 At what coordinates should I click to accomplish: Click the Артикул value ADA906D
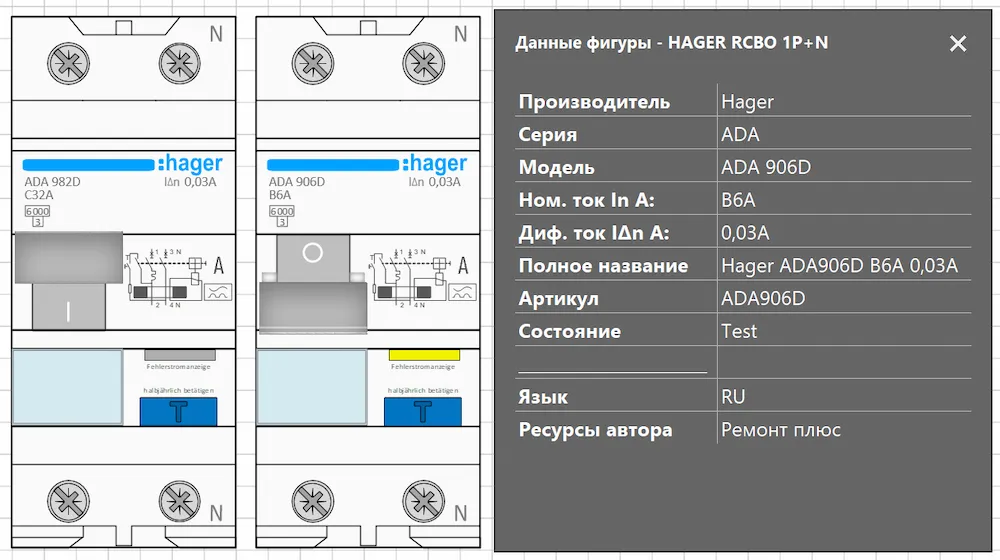(763, 298)
